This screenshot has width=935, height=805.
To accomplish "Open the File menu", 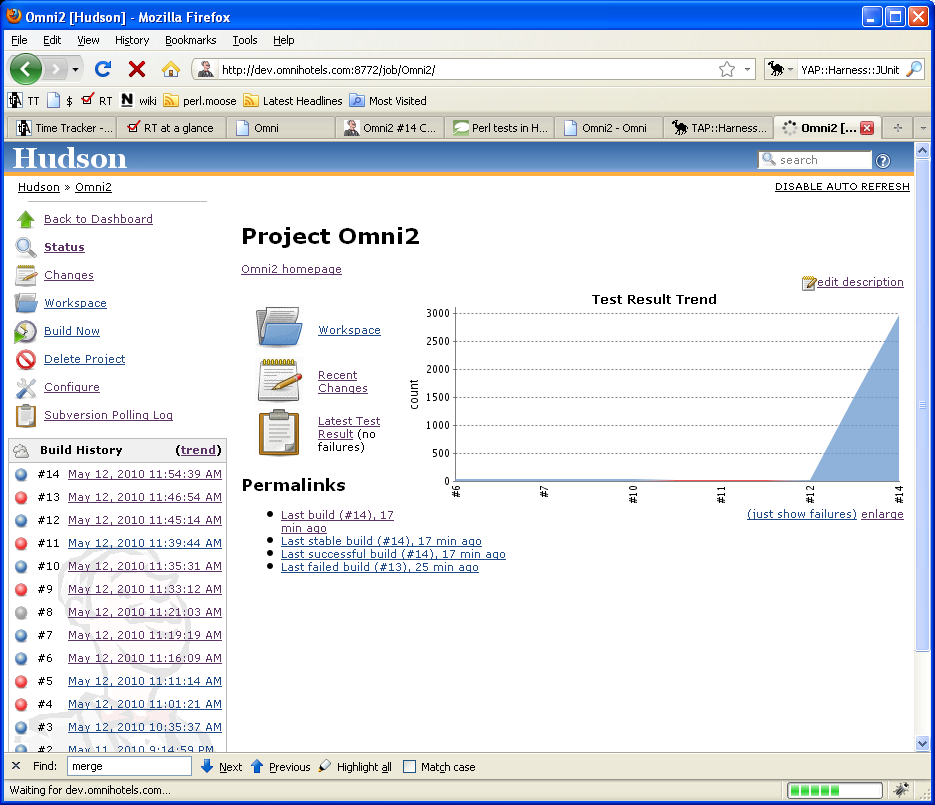I will click(x=19, y=40).
